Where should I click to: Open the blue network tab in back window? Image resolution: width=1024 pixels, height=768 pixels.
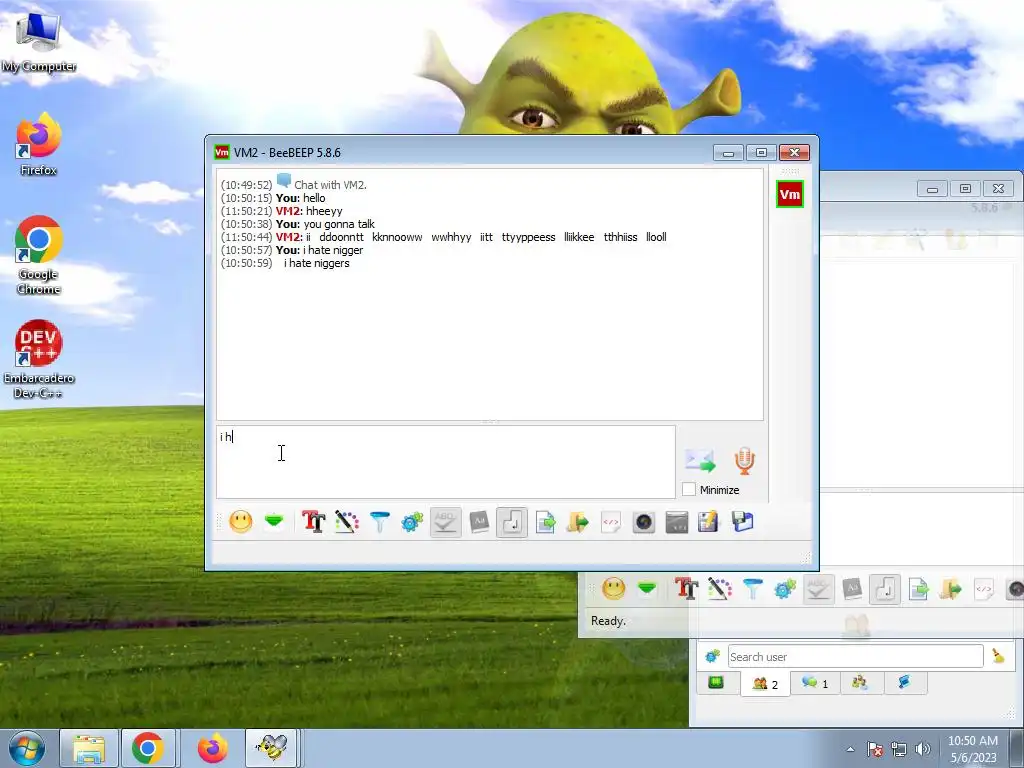[x=904, y=683]
